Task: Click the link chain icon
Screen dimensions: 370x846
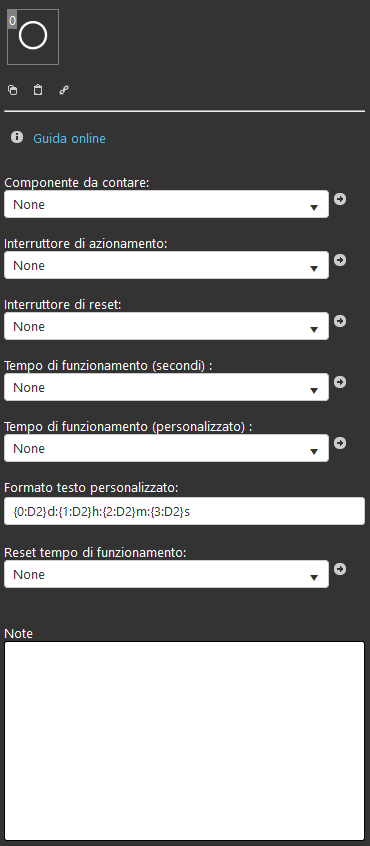Action: pos(64,90)
